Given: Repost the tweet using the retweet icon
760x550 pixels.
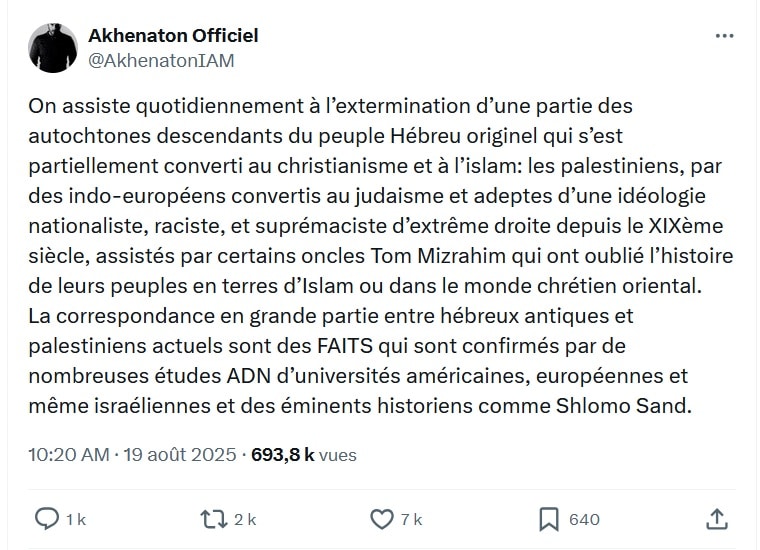Looking at the screenshot, I should 214,518.
